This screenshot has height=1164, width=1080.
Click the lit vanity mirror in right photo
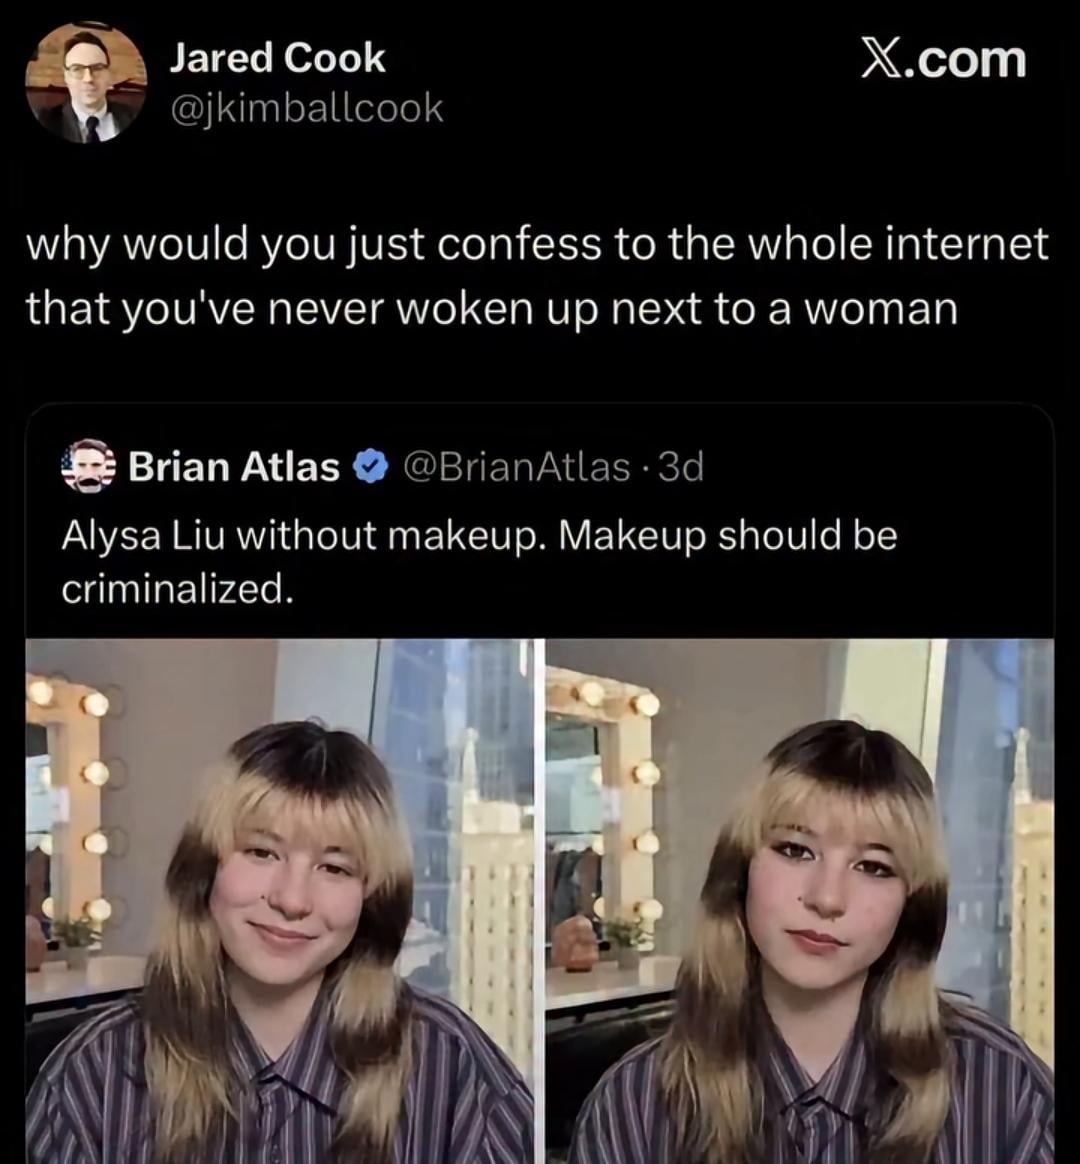(x=605, y=790)
